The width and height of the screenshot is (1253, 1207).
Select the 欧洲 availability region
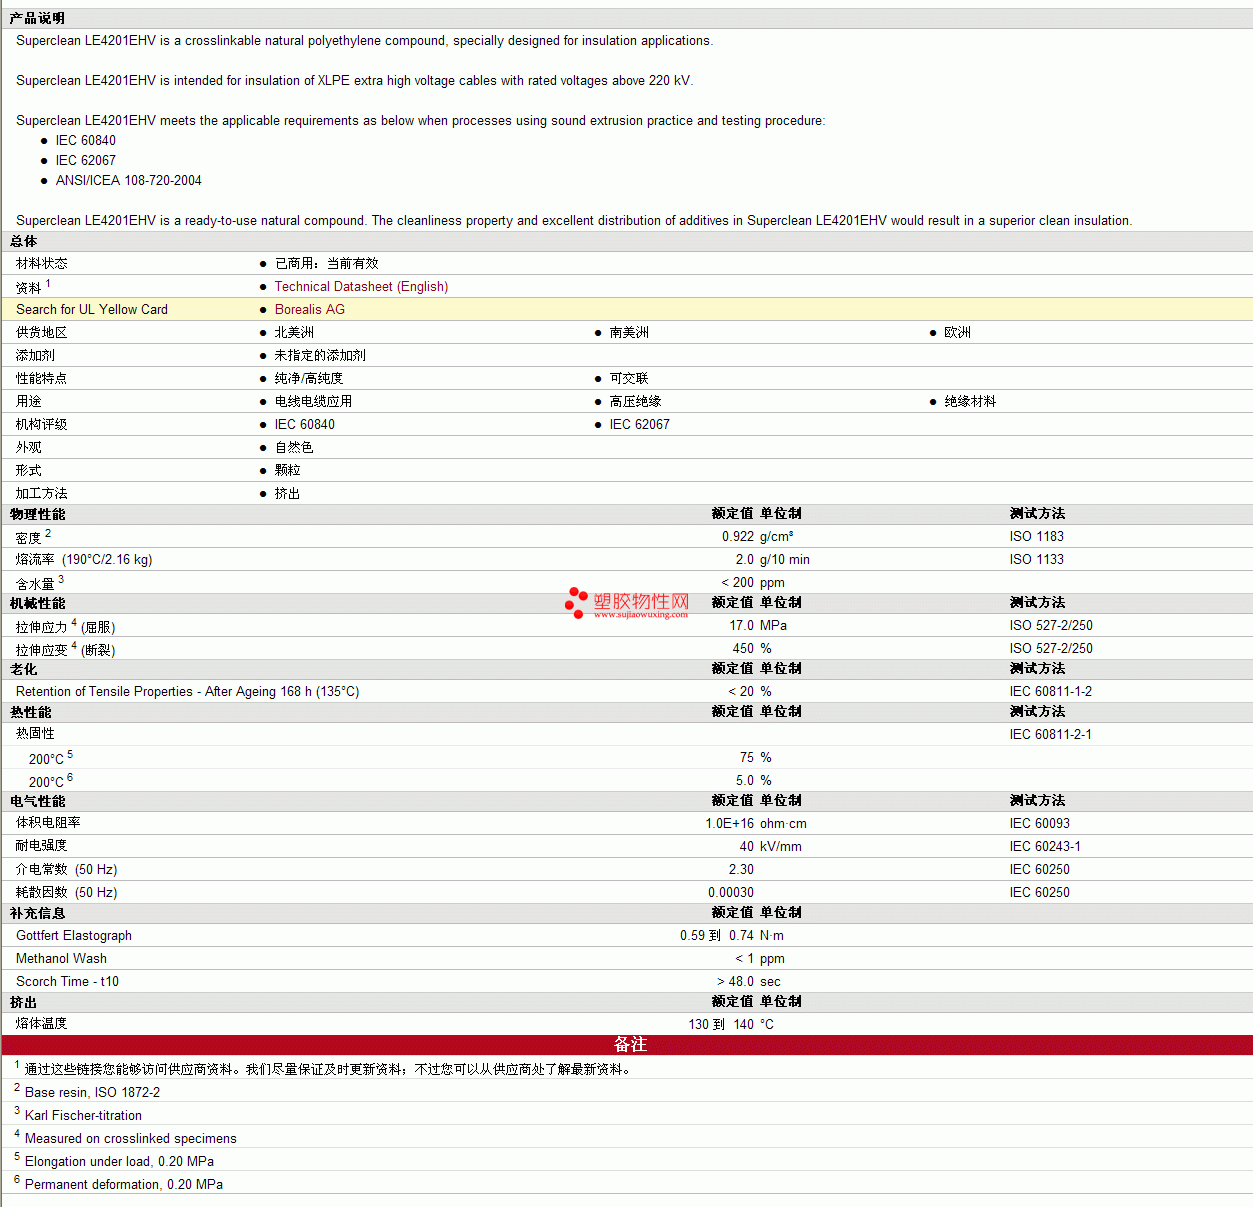click(x=958, y=332)
